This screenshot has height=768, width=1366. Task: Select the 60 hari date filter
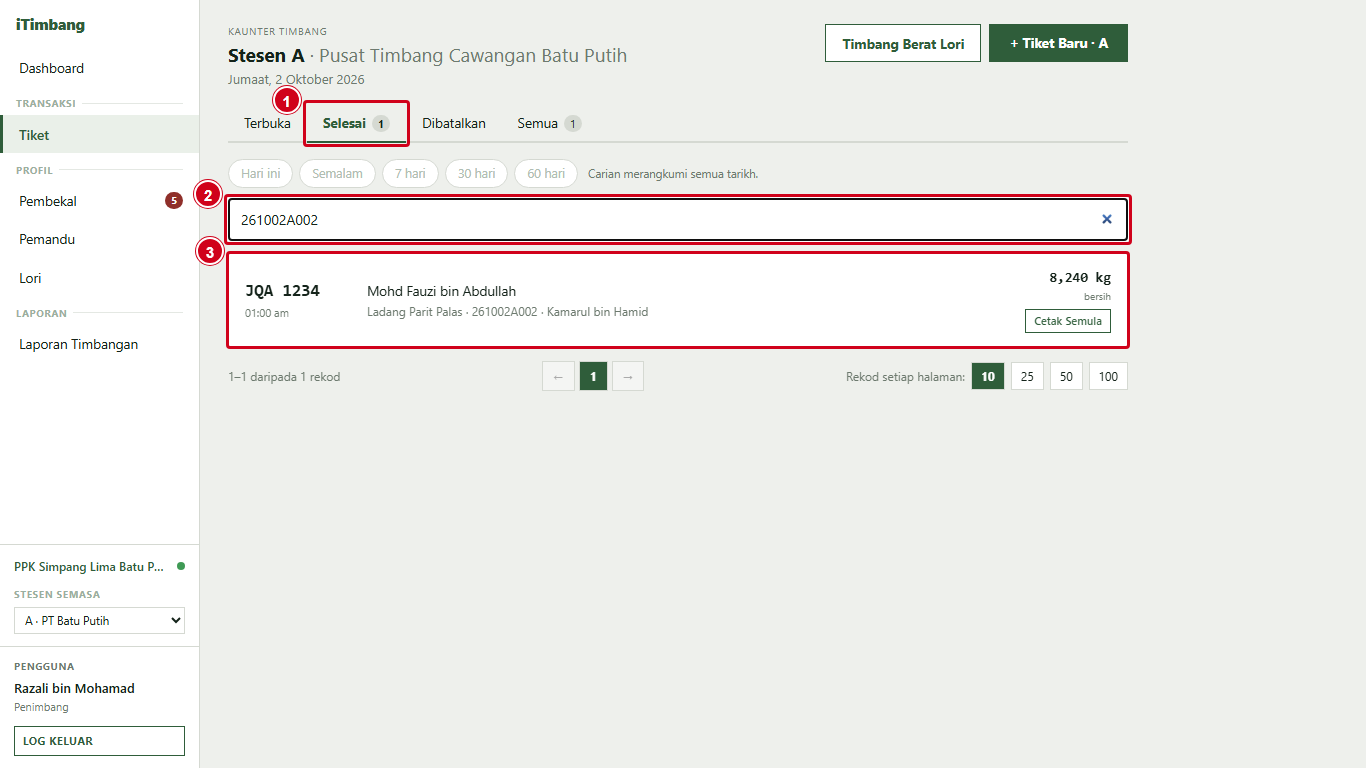pyautogui.click(x=546, y=173)
